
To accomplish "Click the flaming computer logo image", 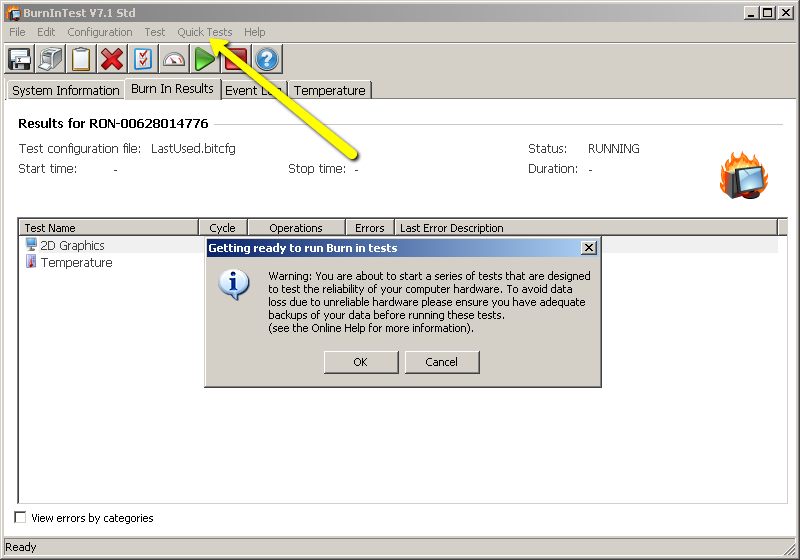I will (744, 175).
